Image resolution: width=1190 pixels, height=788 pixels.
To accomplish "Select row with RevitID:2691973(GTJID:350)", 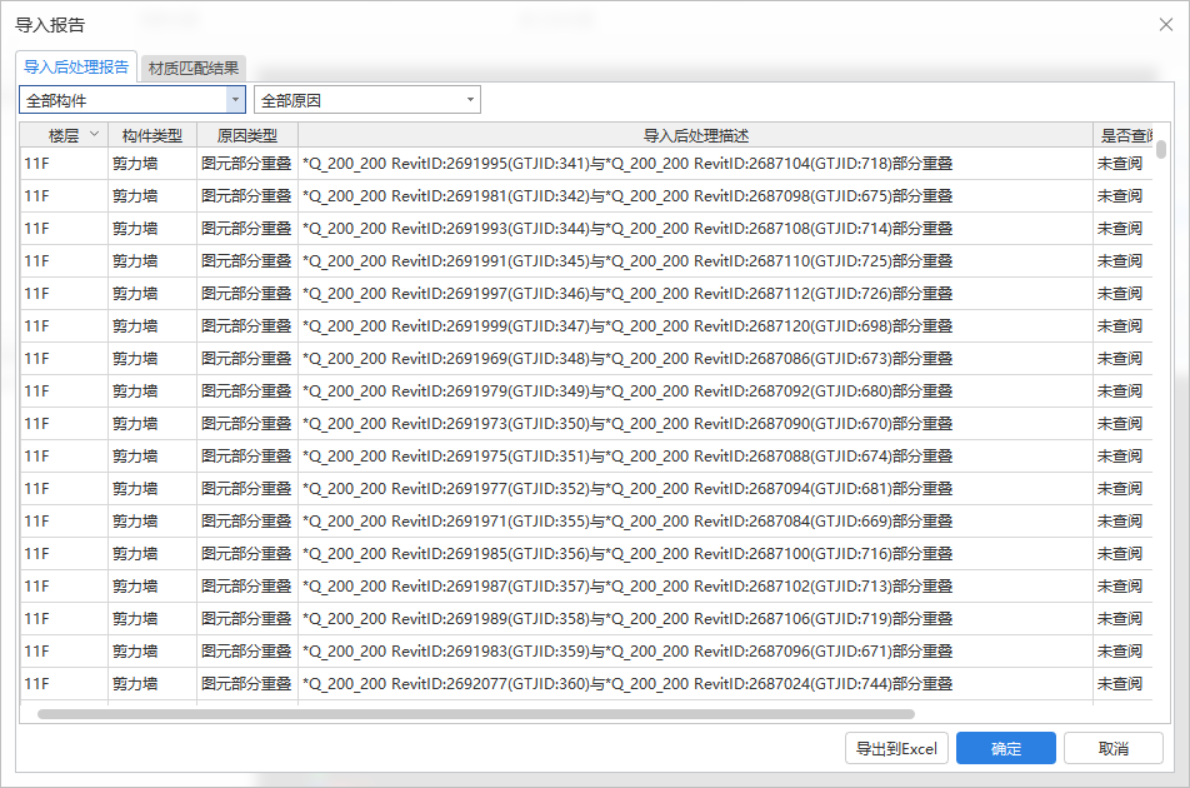I will pyautogui.click(x=586, y=424).
